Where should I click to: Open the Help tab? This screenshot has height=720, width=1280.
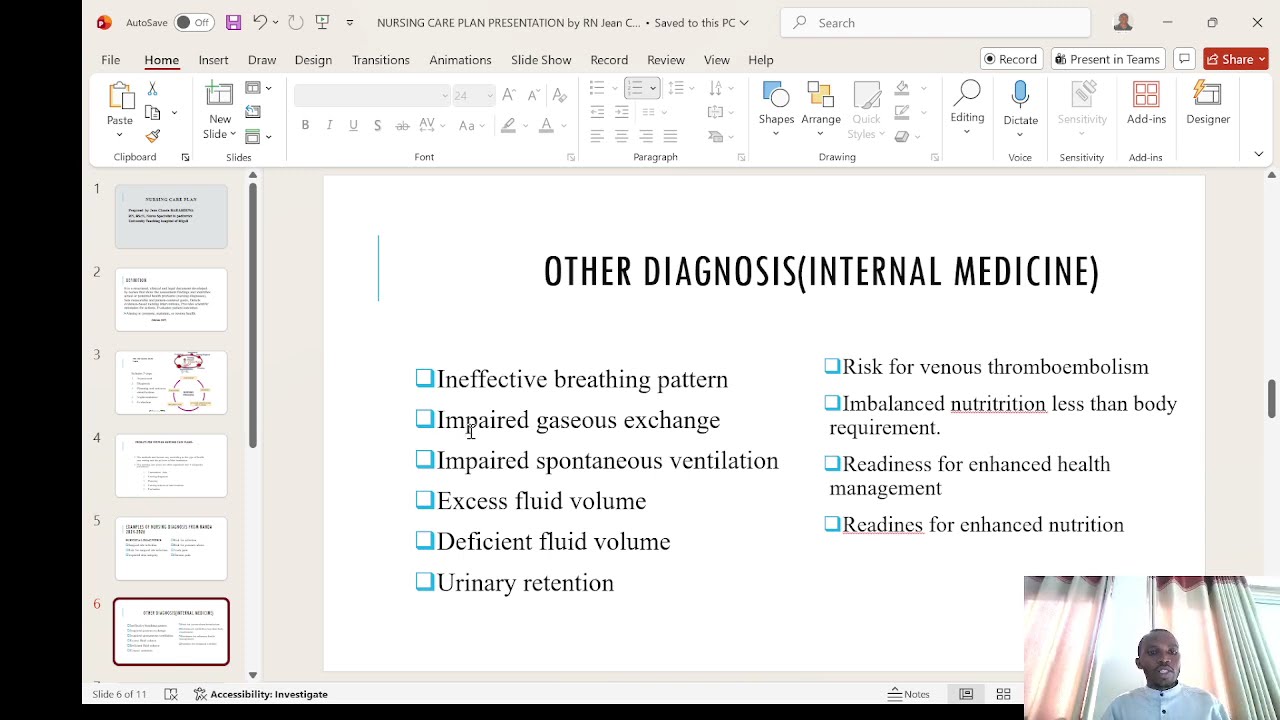[x=761, y=59]
